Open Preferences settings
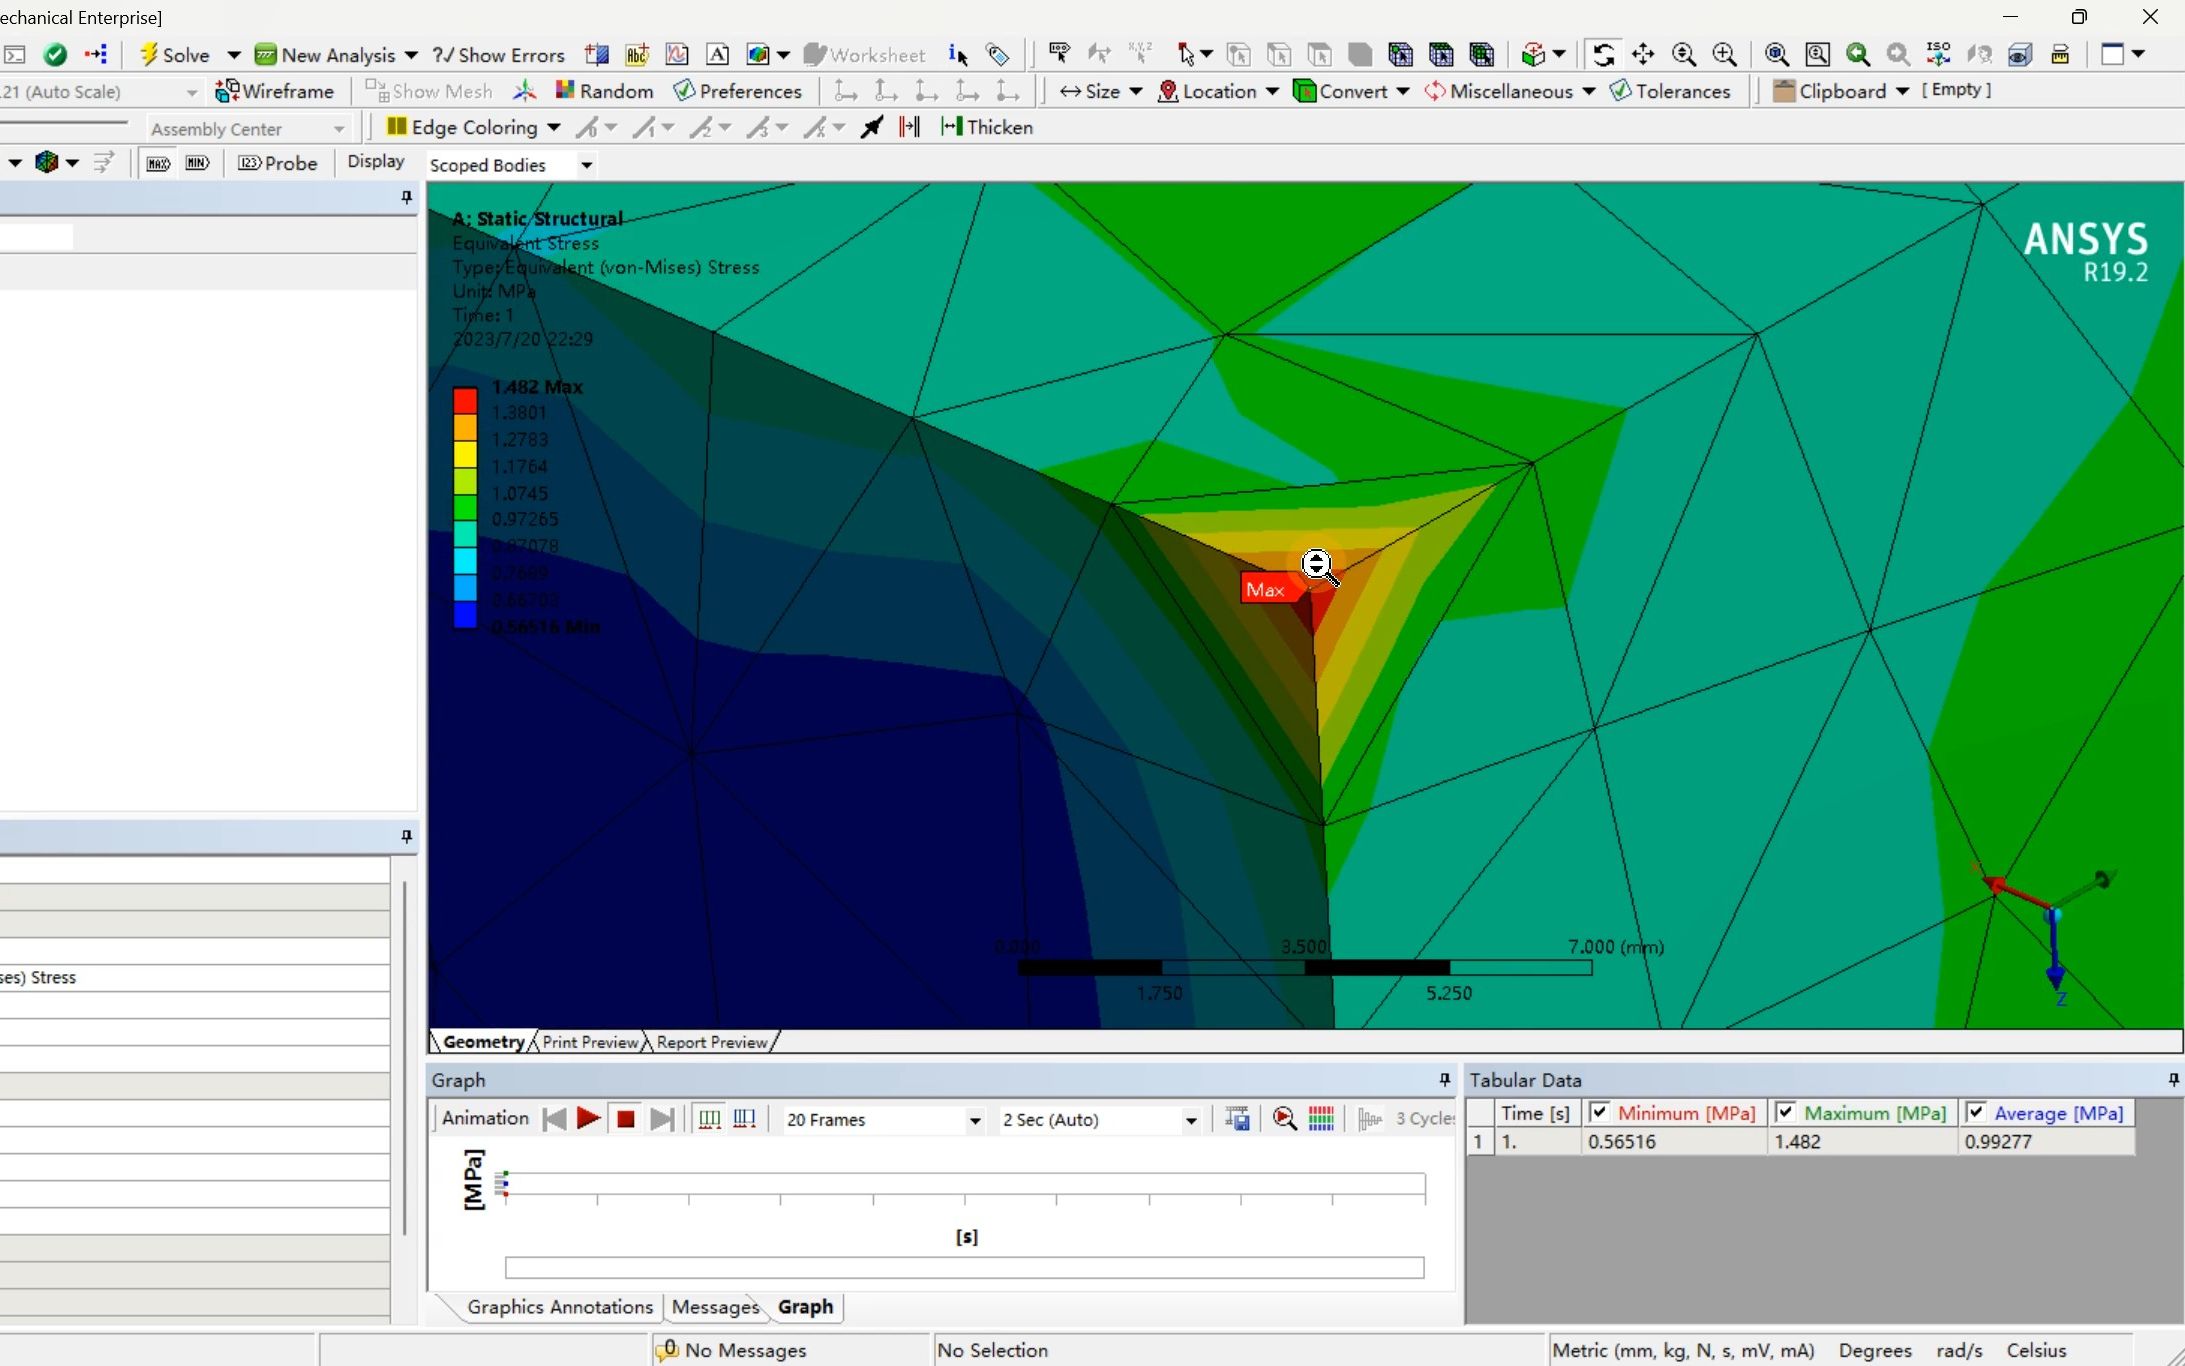The image size is (2185, 1366). point(738,91)
